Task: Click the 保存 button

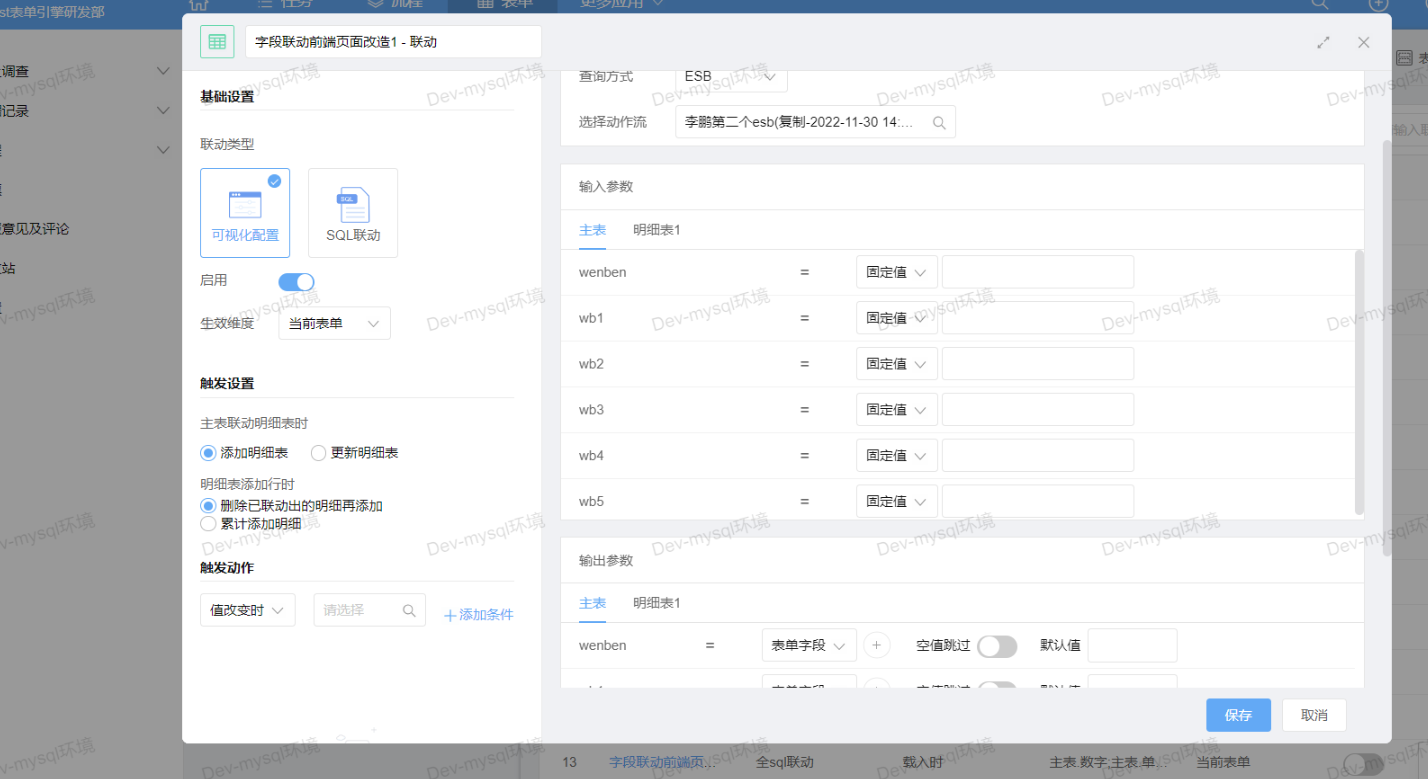Action: click(x=1238, y=715)
